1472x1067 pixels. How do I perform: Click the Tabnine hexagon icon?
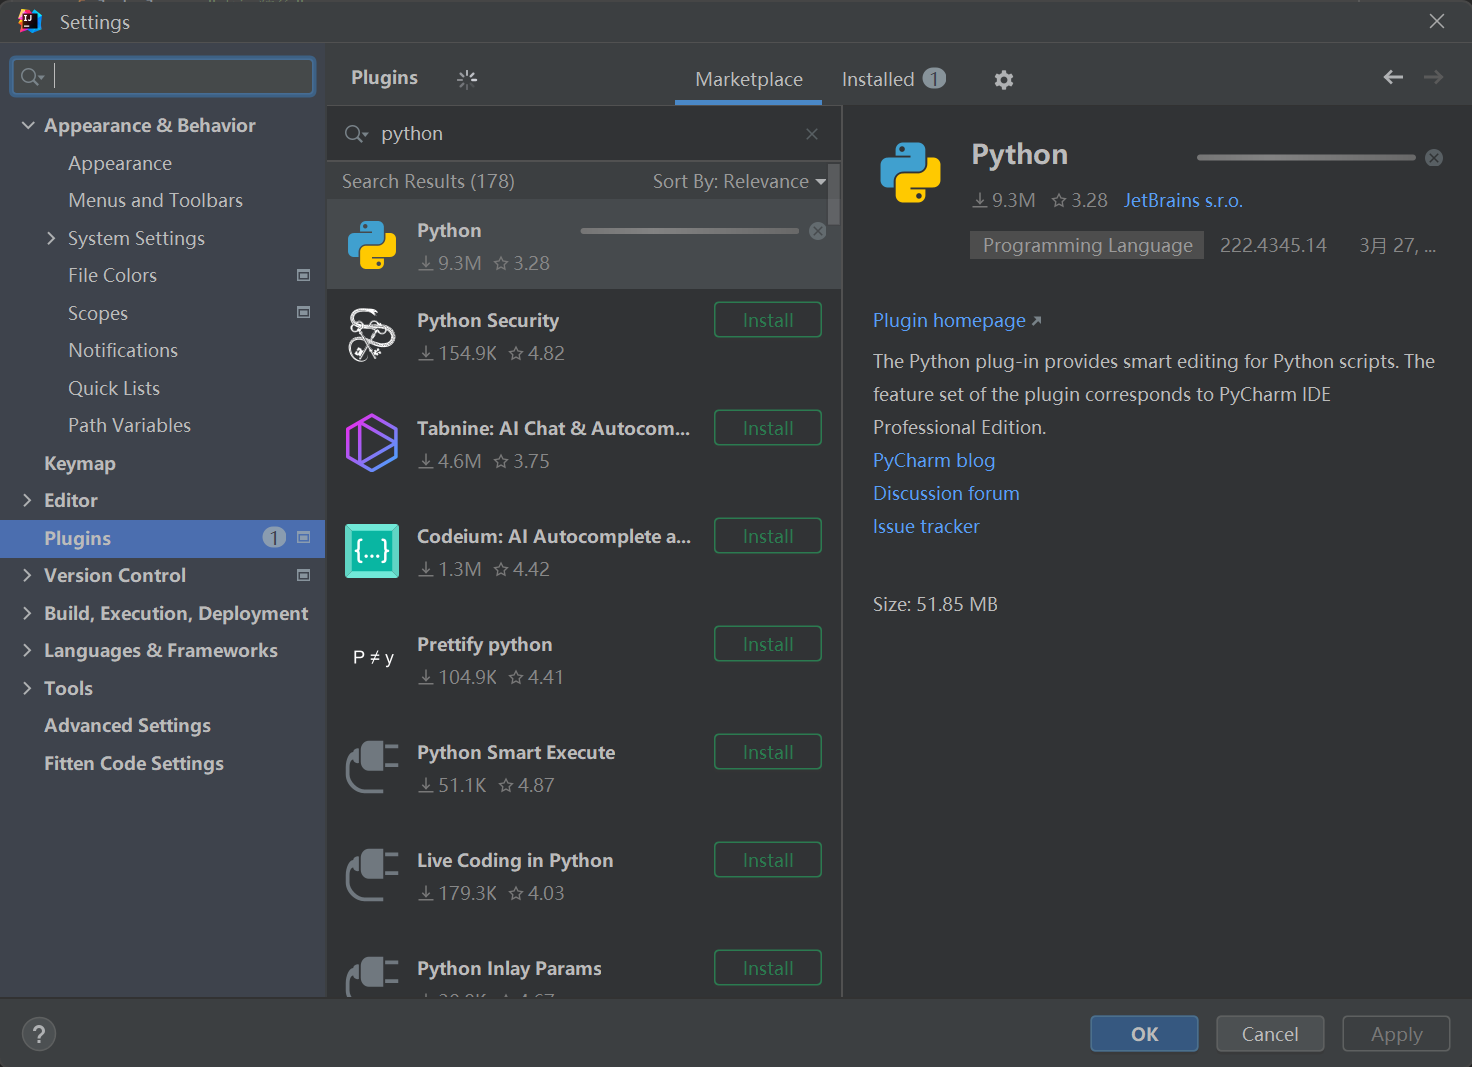(372, 443)
